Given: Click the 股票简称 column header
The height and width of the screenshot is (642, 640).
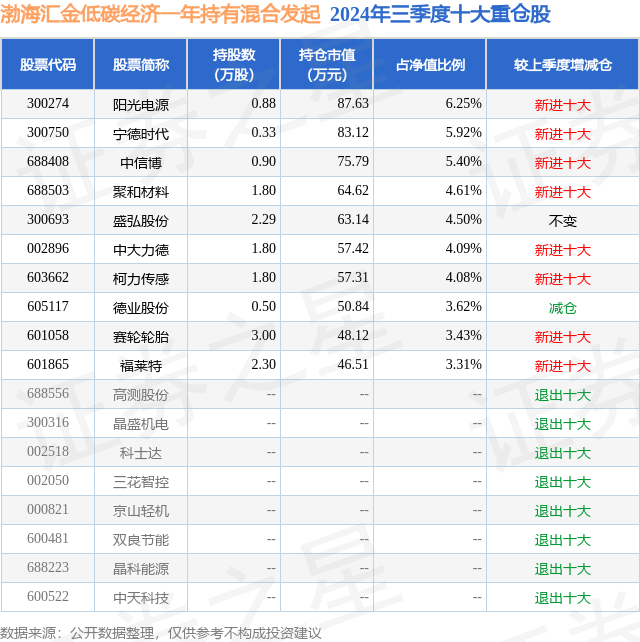Looking at the screenshot, I should click(141, 64).
